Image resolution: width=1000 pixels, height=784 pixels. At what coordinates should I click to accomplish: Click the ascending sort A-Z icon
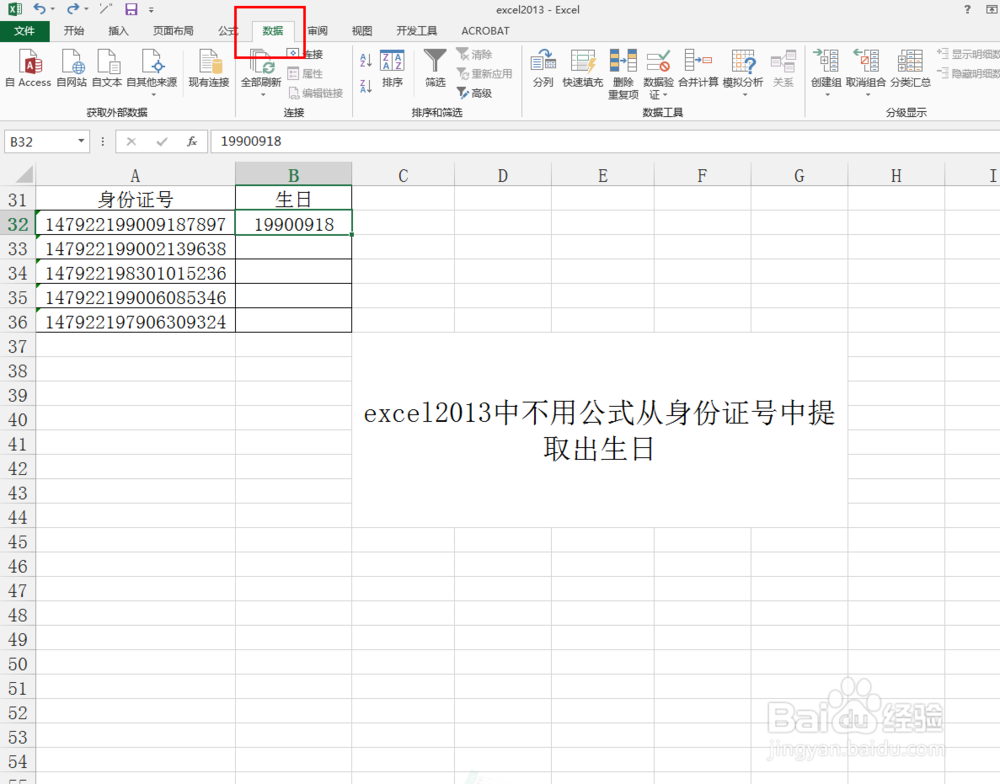tap(365, 60)
